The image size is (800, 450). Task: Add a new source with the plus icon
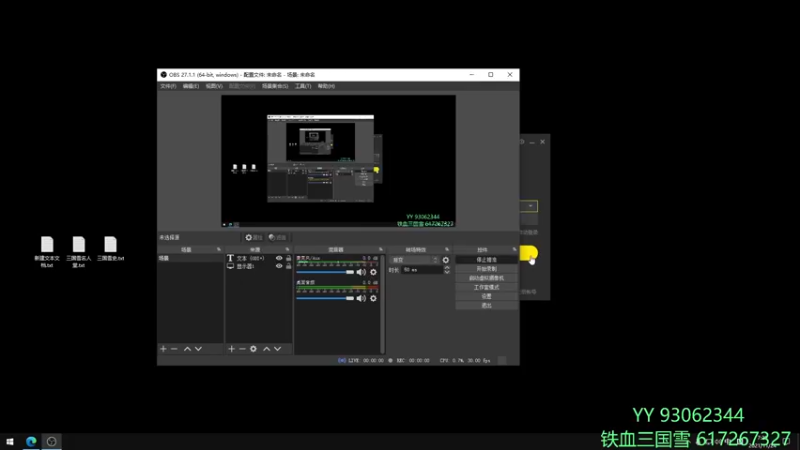(232, 349)
